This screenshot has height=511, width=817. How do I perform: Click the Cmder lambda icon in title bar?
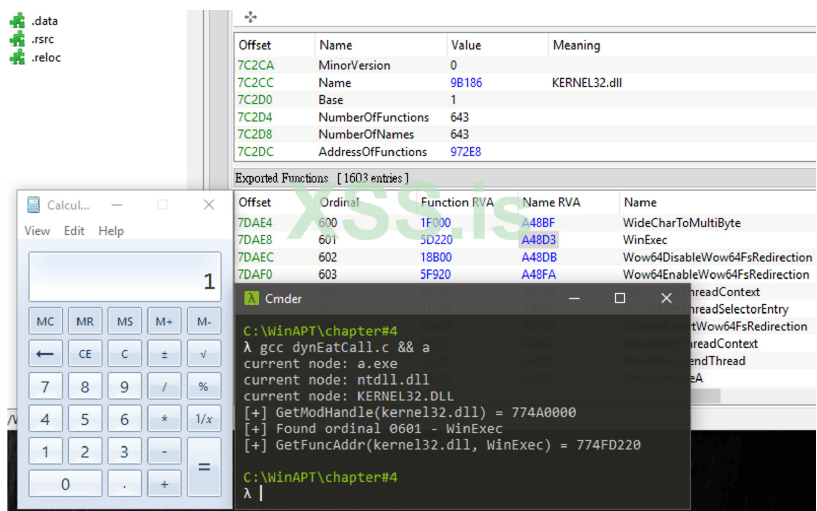(252, 298)
